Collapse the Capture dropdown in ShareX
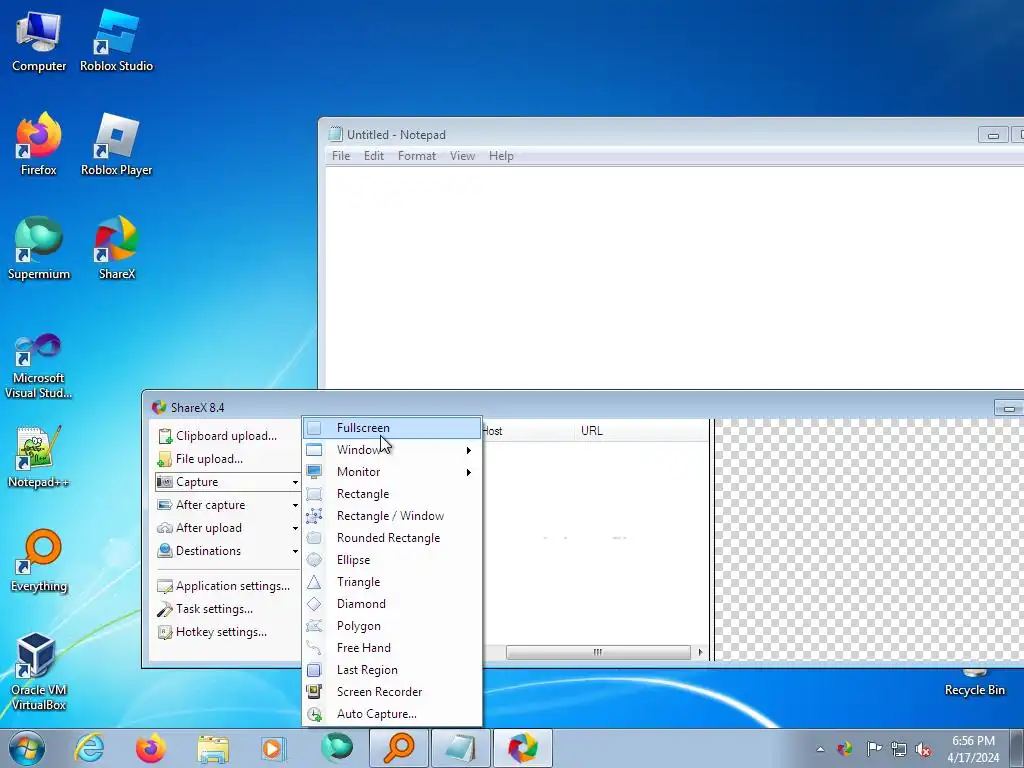 click(x=227, y=482)
